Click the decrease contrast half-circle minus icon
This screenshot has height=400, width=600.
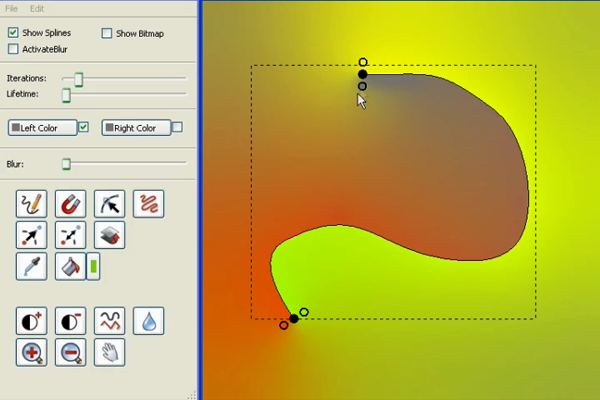[x=70, y=321]
